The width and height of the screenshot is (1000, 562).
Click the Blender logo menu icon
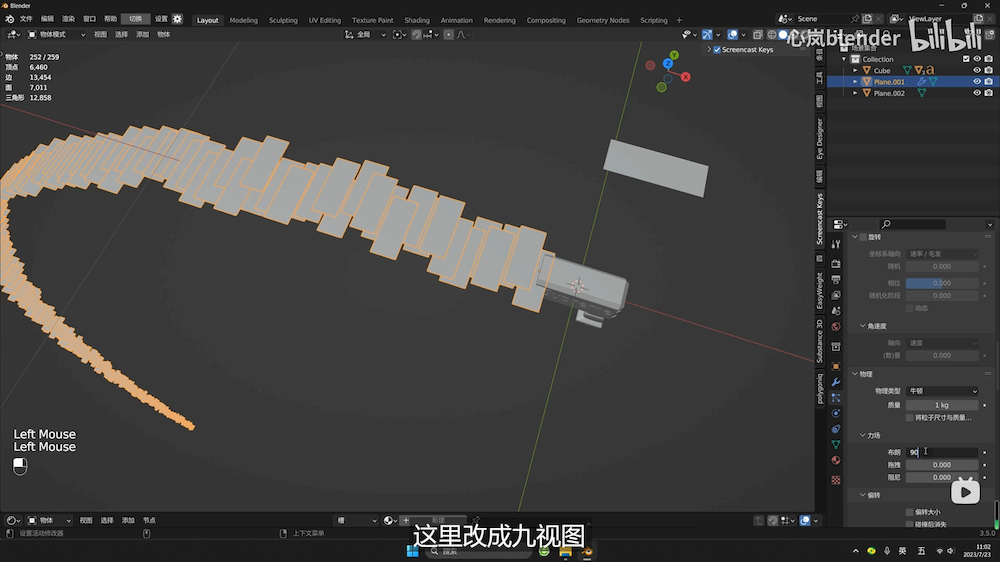point(10,19)
